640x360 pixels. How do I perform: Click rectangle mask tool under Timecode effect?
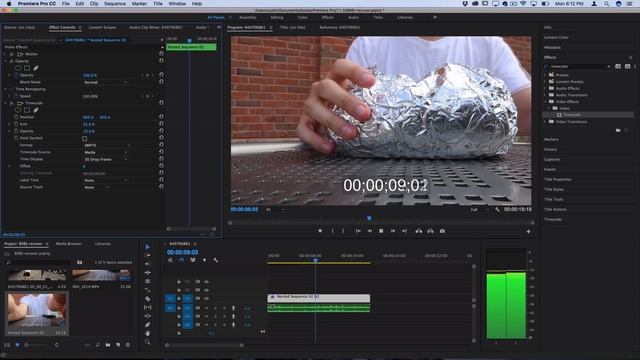[x=27, y=110]
